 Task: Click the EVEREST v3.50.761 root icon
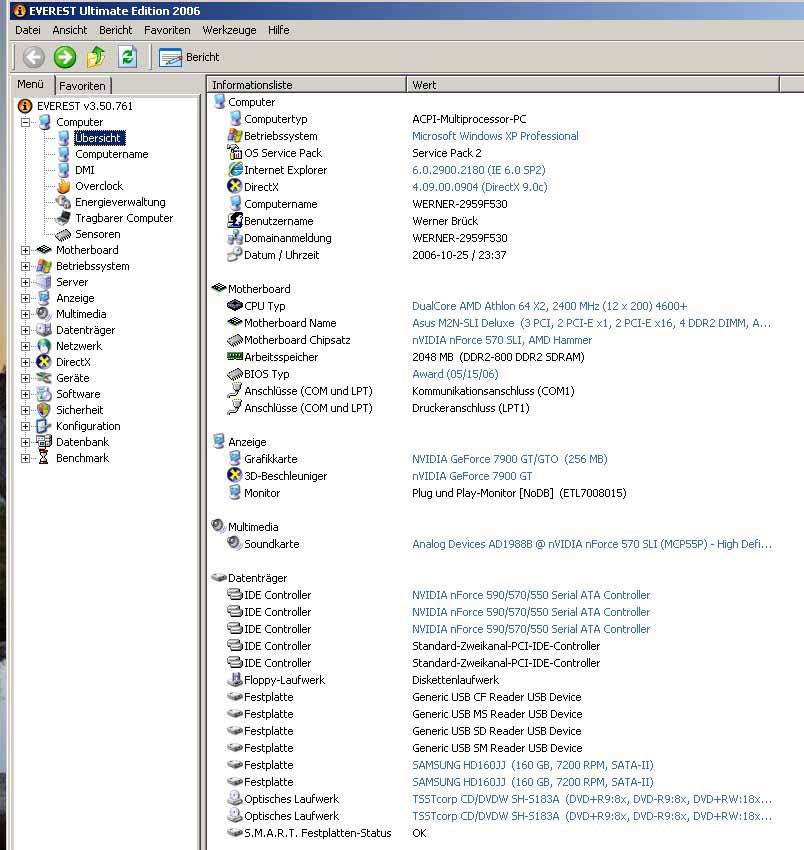point(25,106)
